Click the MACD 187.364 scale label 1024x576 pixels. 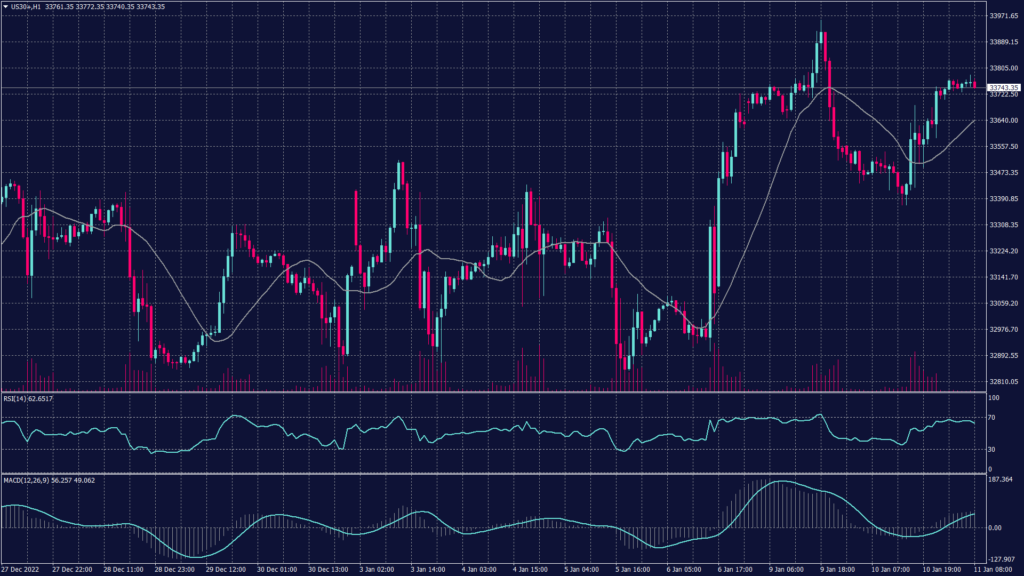1000,480
